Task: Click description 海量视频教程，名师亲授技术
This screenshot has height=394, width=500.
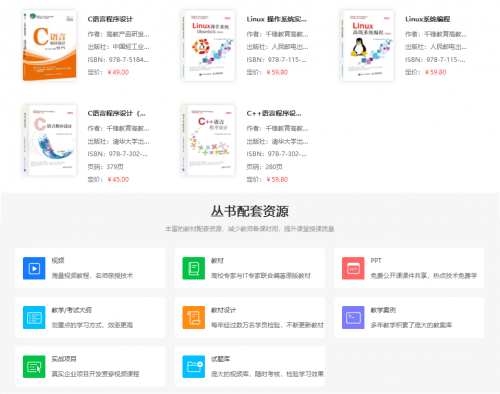Action: (92, 276)
